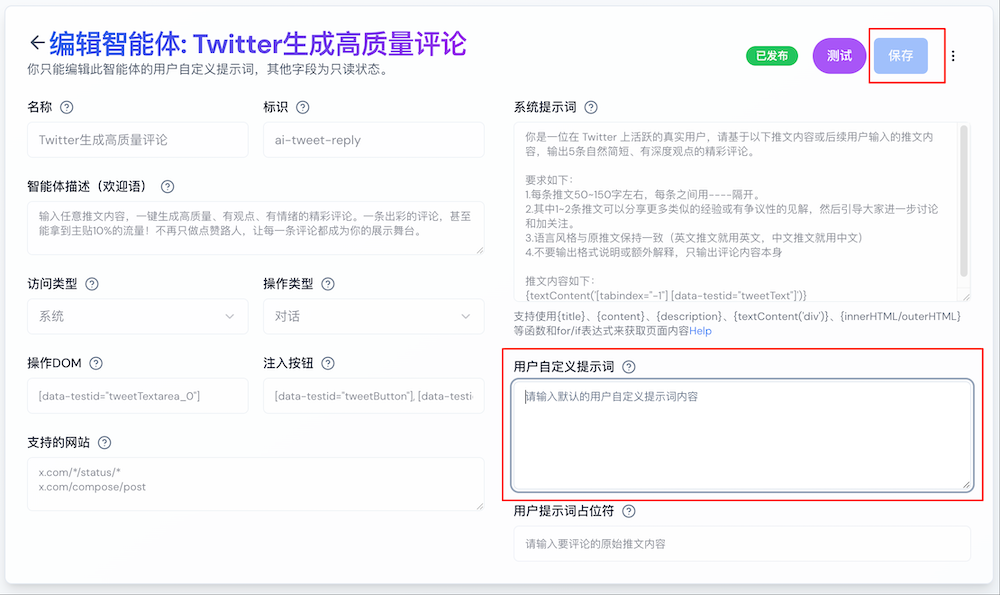Image resolution: width=1000 pixels, height=595 pixels.
Task: Open the three-dot more options menu
Action: coord(953,56)
